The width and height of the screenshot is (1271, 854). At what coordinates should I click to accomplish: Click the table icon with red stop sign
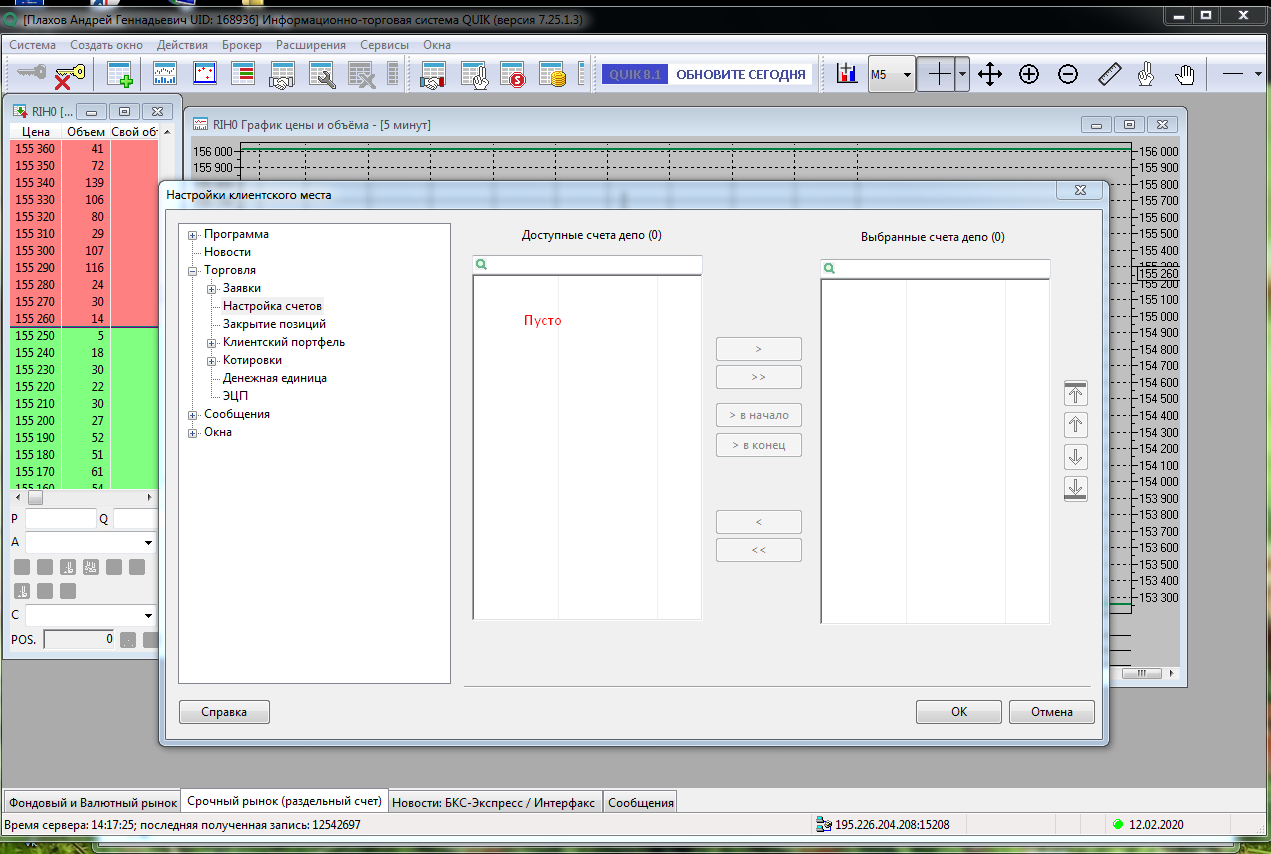(x=512, y=74)
